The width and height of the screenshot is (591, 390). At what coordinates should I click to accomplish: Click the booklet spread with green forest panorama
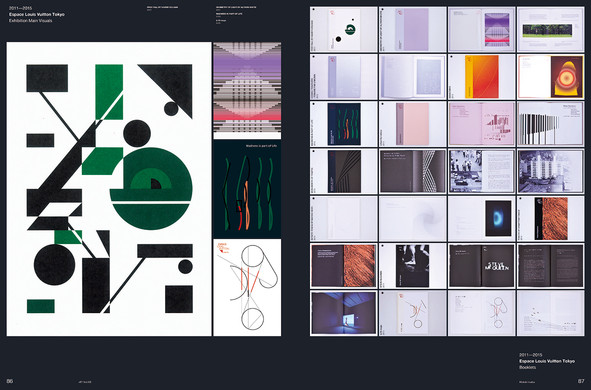tap(551, 29)
